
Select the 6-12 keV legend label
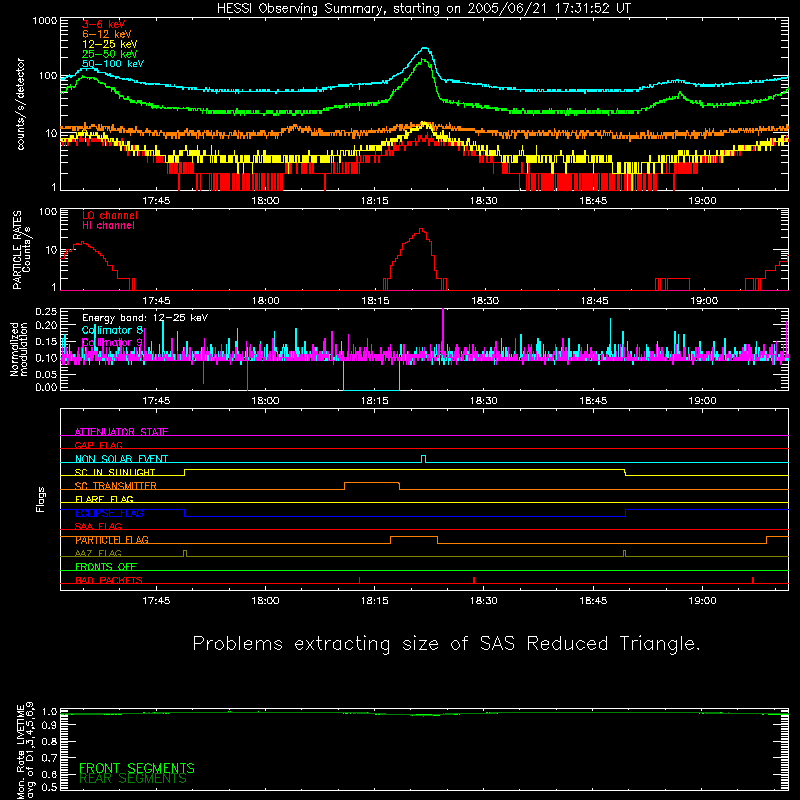(x=107, y=34)
